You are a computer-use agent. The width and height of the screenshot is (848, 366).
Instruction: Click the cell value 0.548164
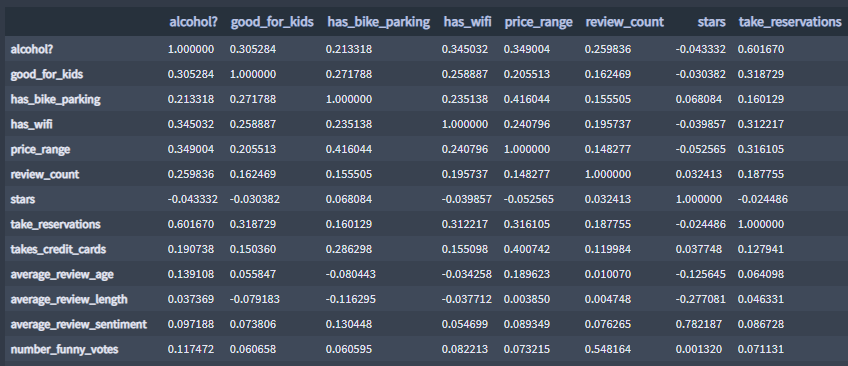(x=608, y=349)
